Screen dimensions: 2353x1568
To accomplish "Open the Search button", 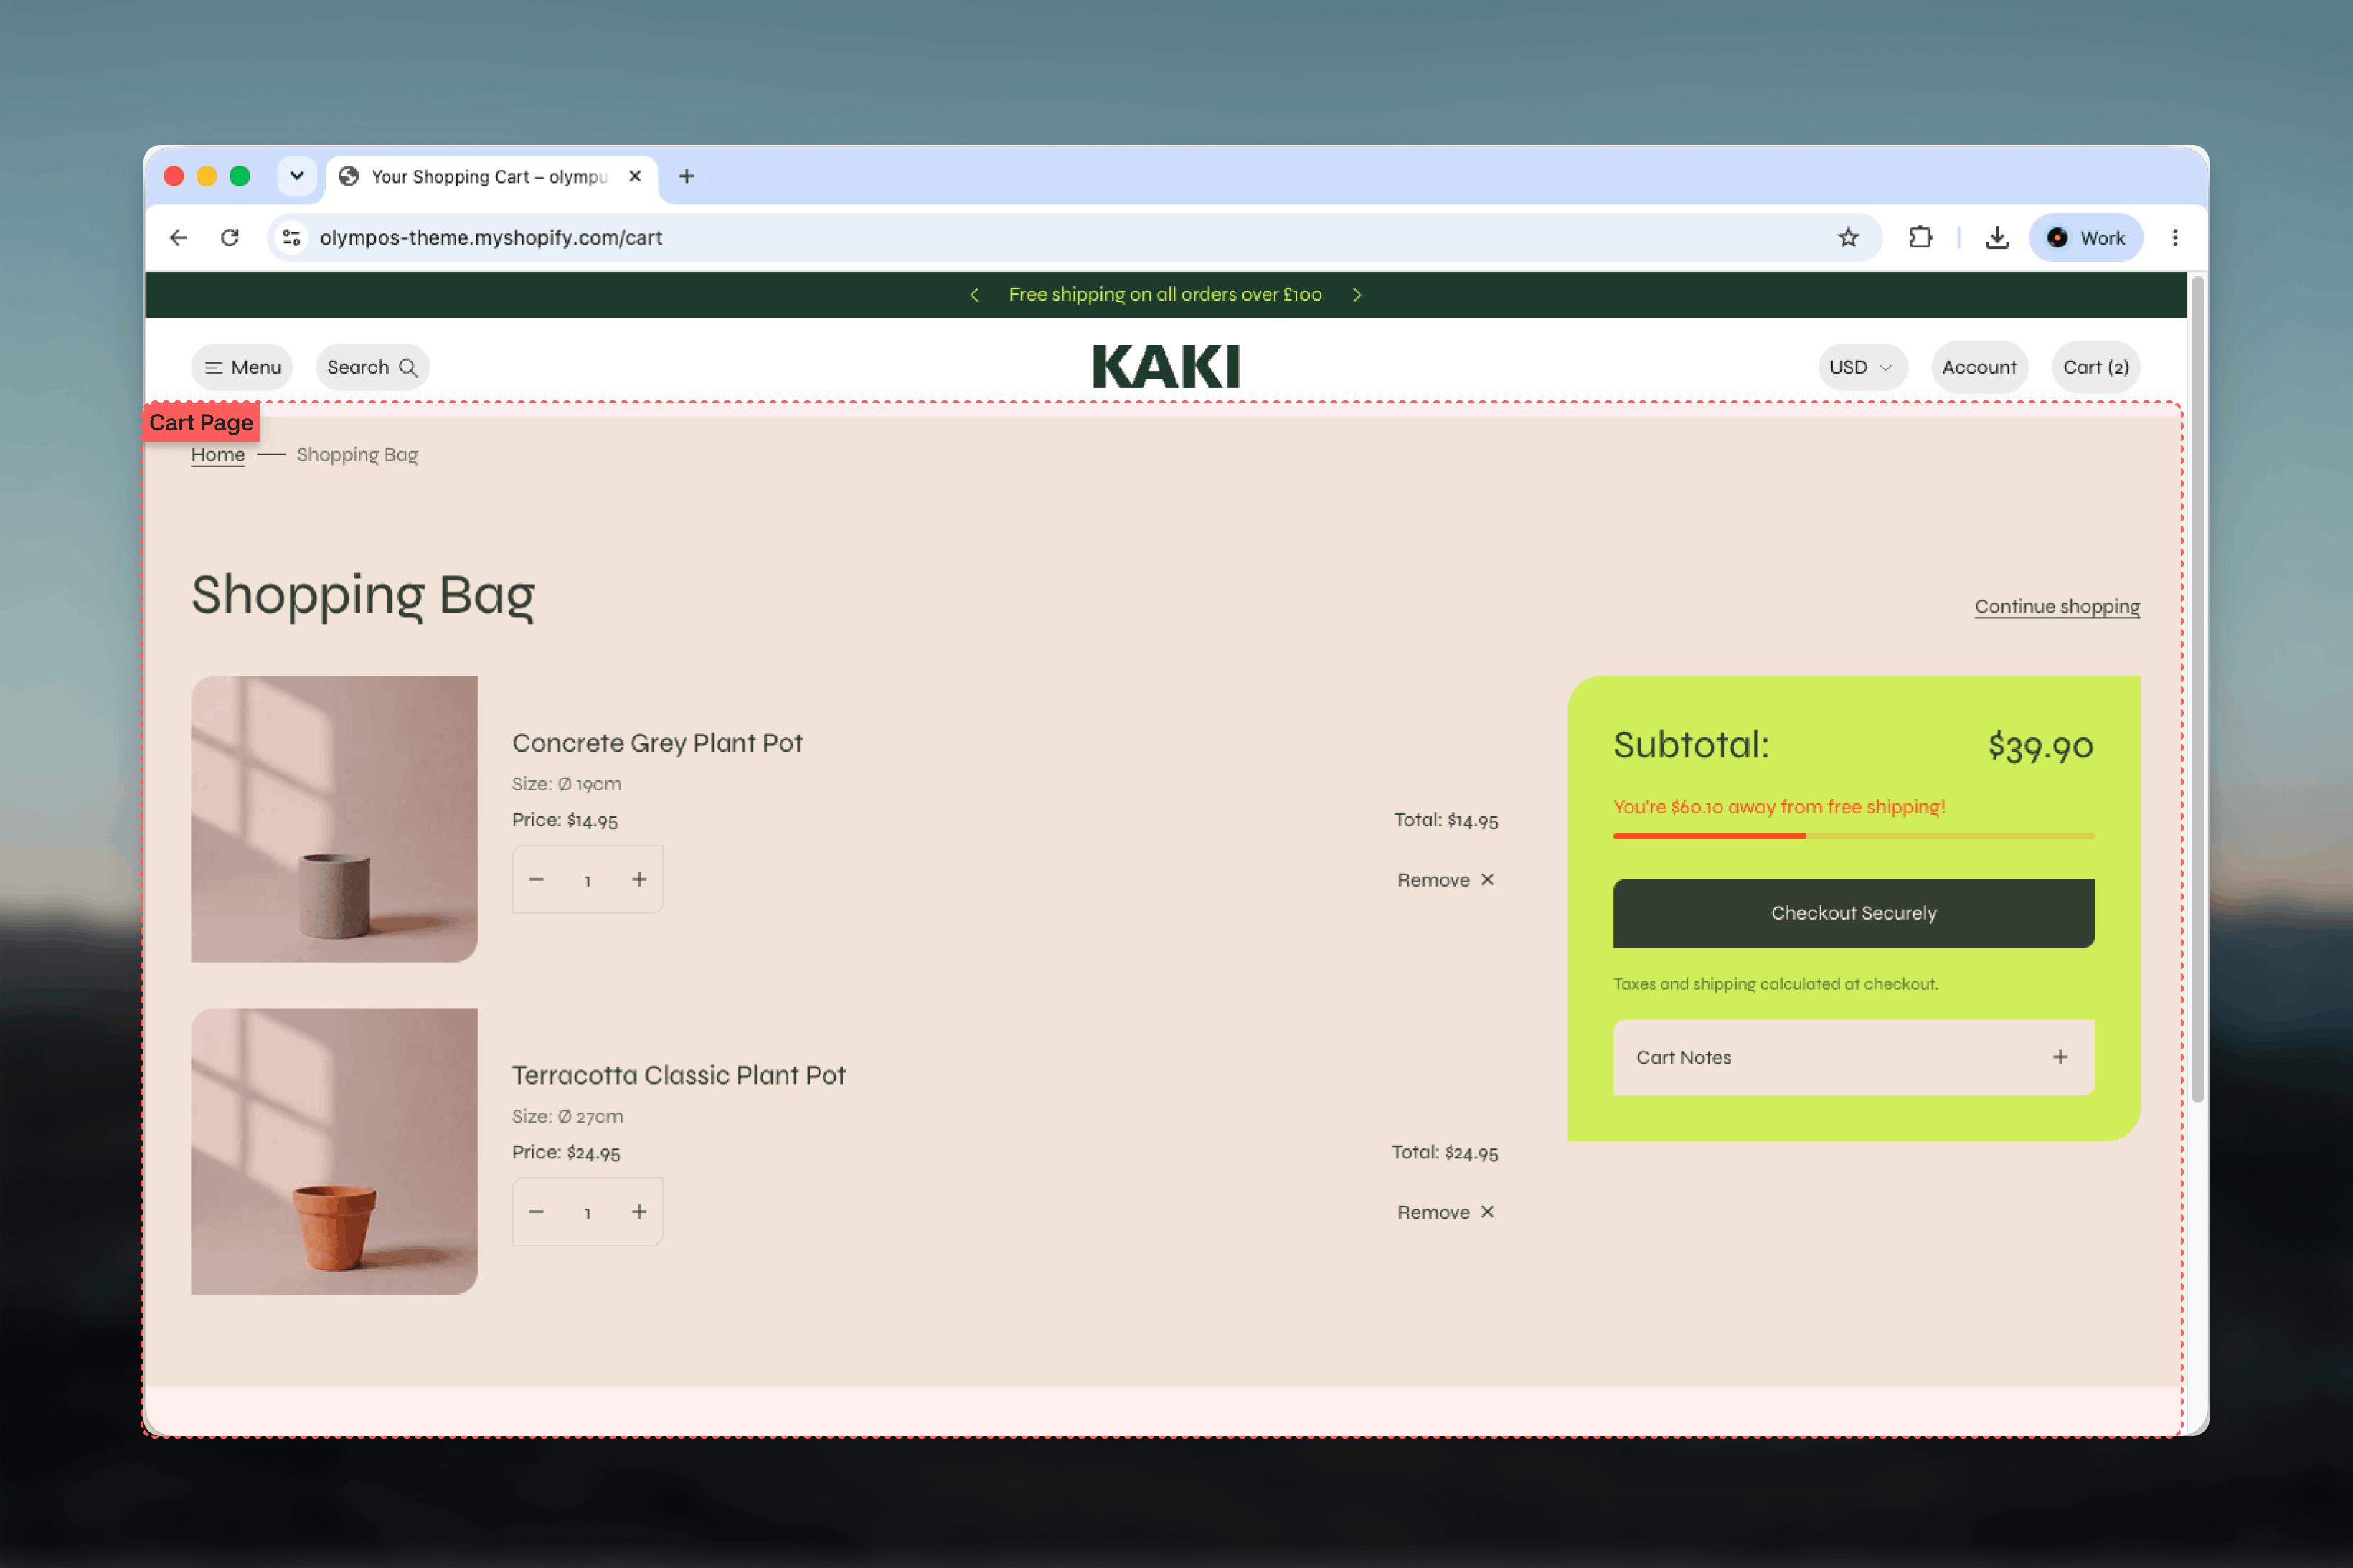I will (x=372, y=367).
